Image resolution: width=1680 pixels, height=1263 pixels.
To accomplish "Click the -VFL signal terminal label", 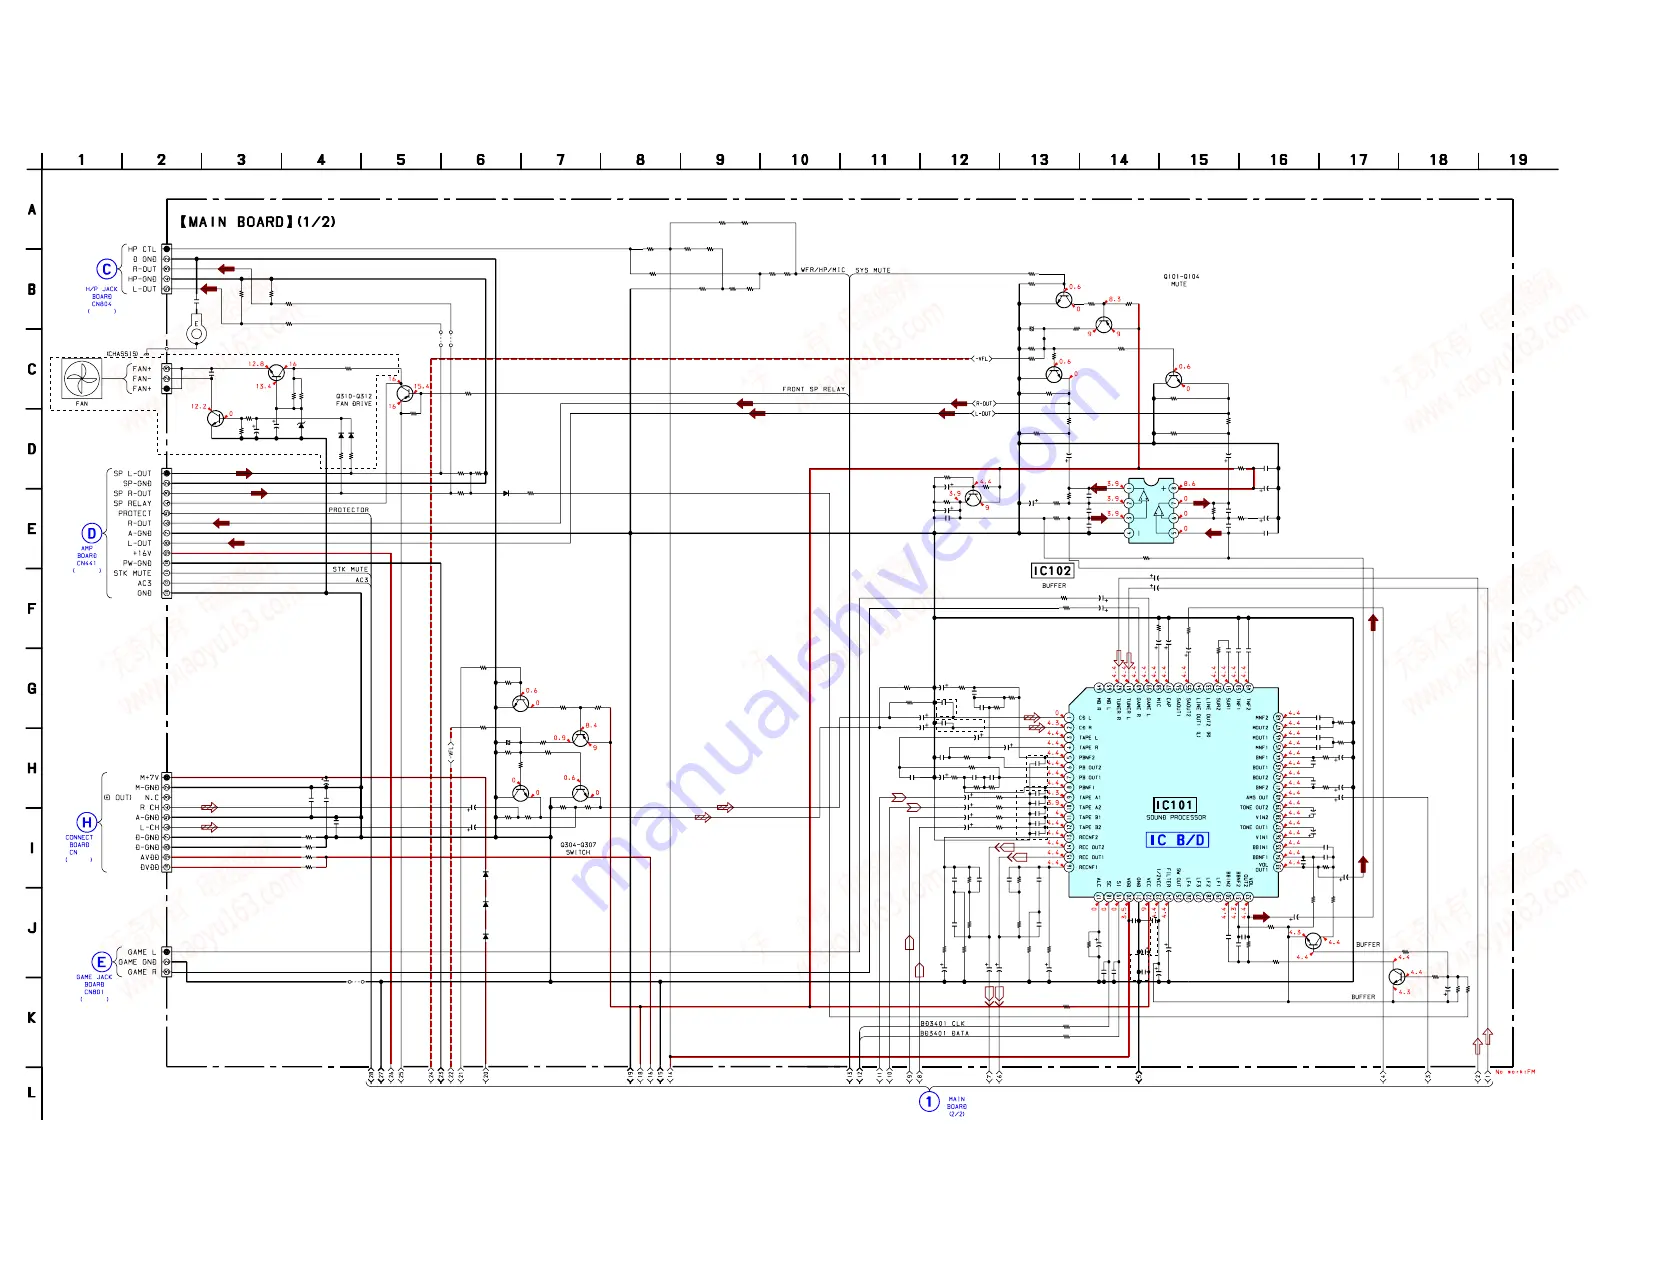I will click(983, 358).
